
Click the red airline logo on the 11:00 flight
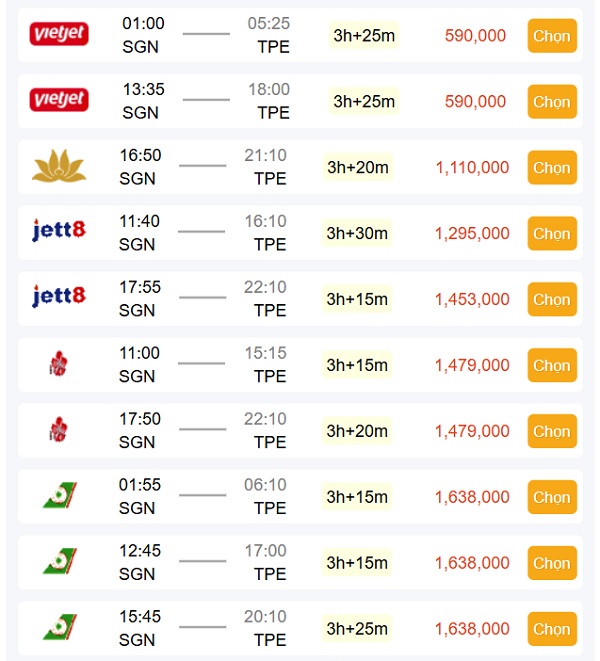coord(58,364)
